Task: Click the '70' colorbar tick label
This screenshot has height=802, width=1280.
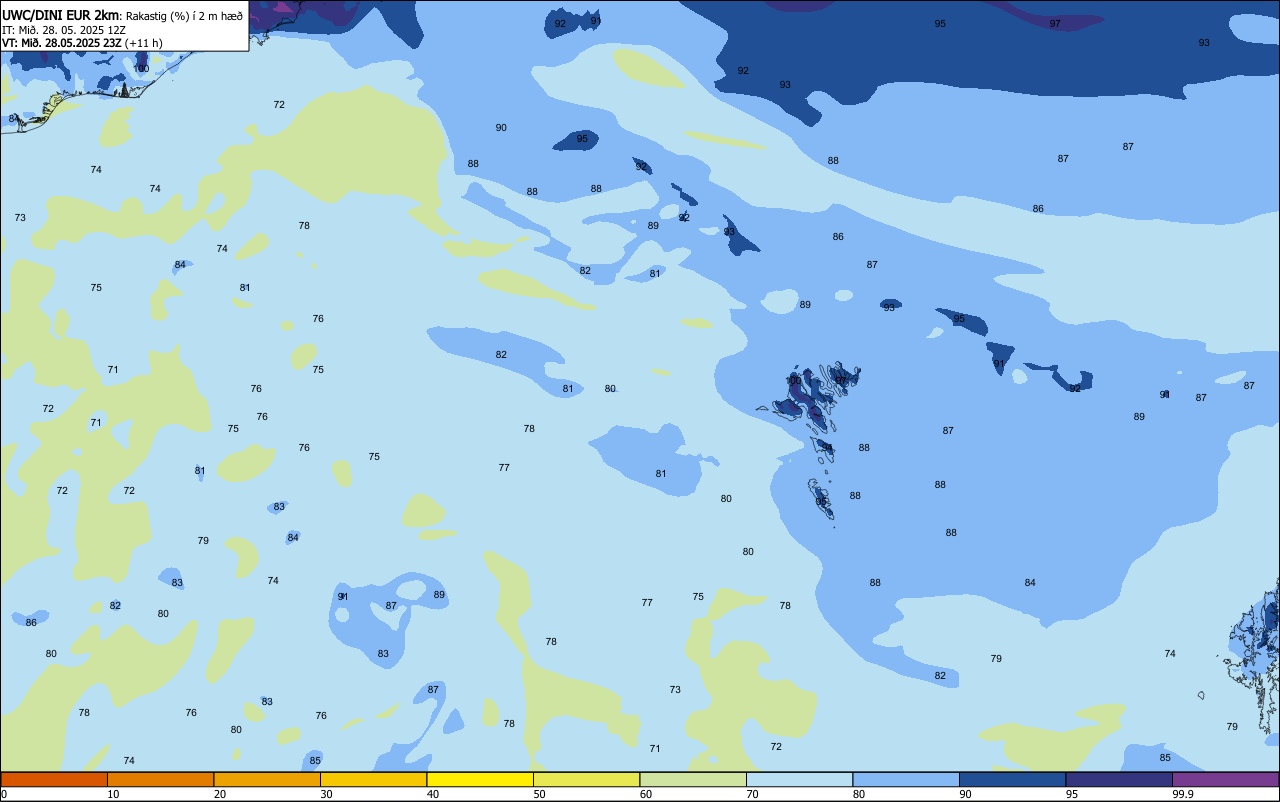Action: click(x=752, y=794)
